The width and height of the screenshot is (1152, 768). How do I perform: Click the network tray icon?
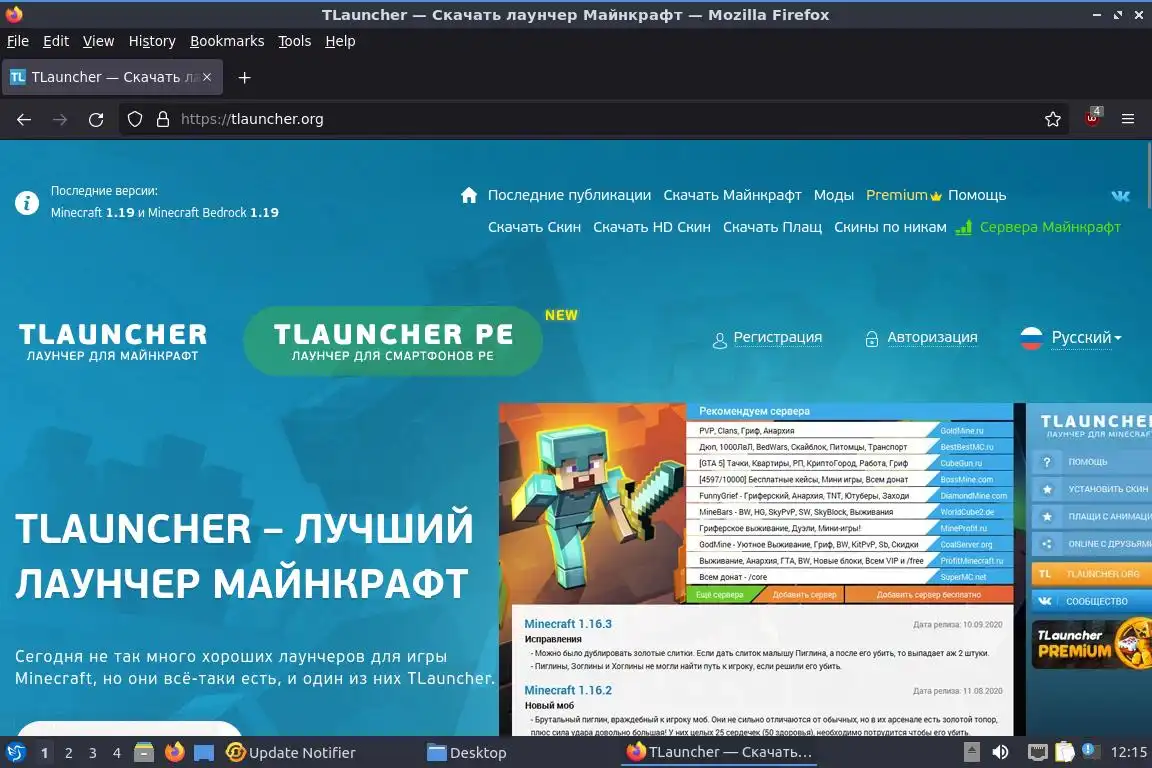1037,752
